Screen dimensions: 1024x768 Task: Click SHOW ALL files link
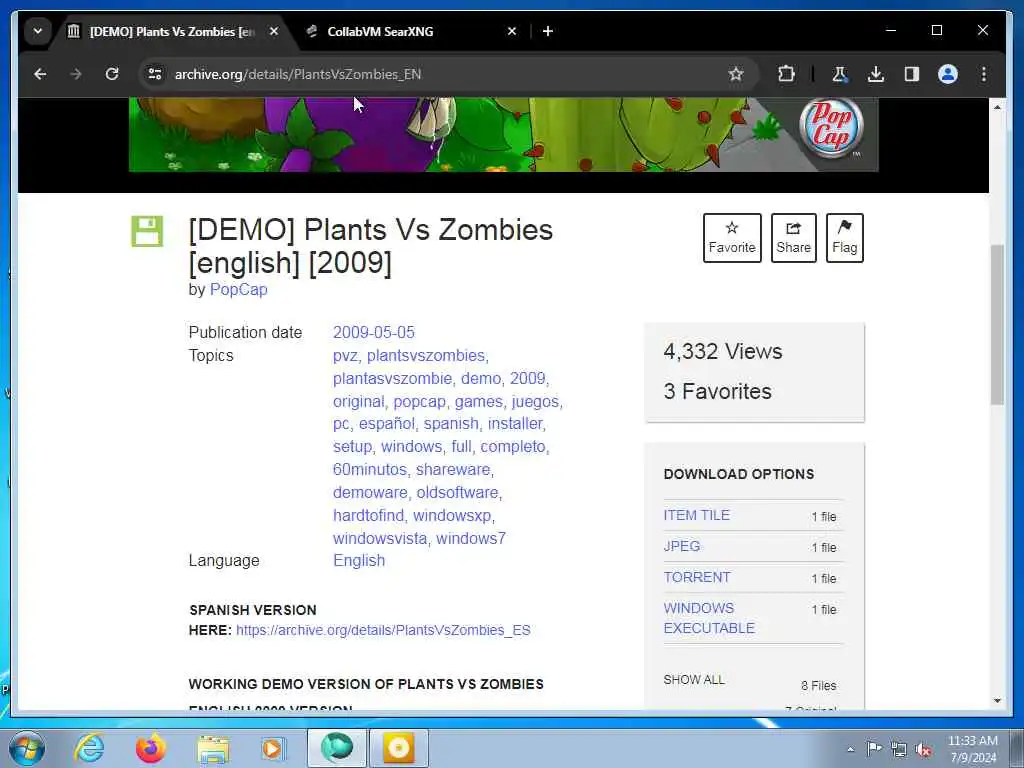(x=694, y=680)
